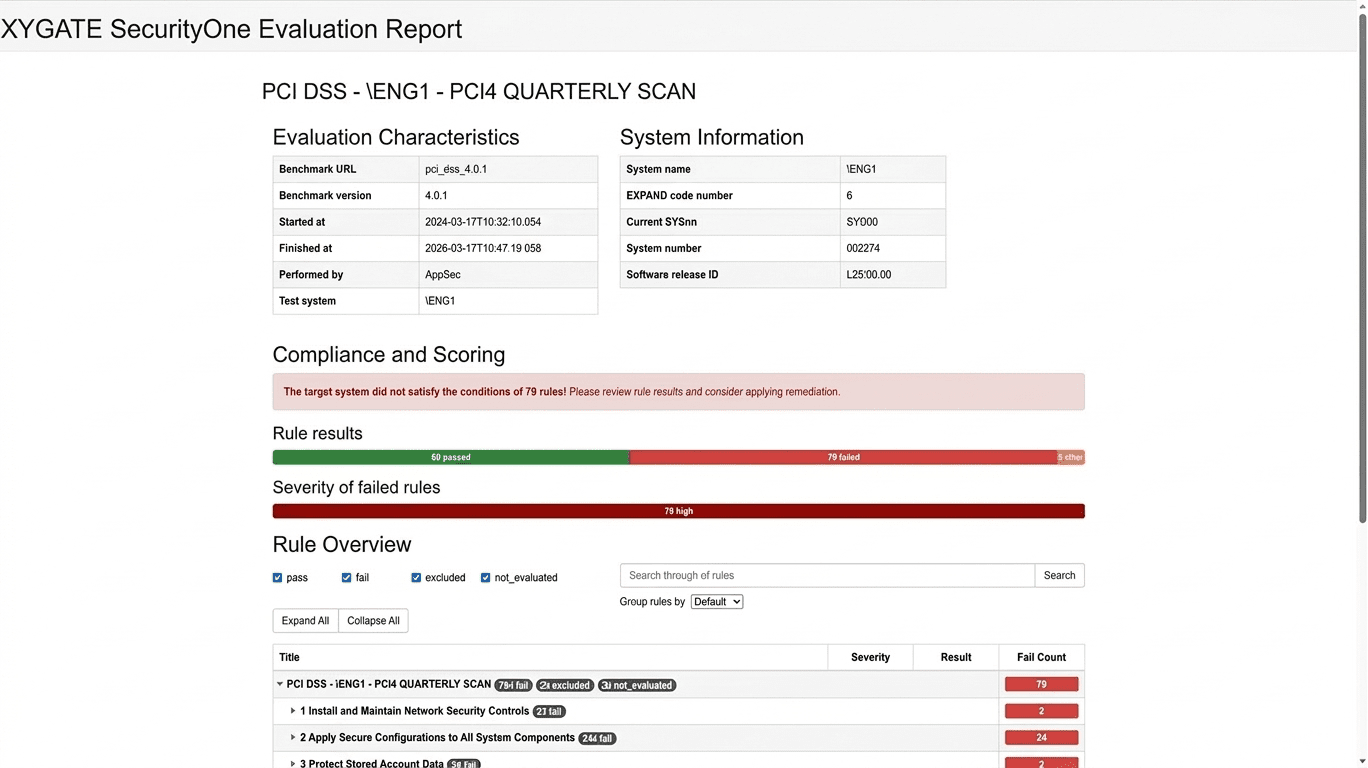Image resolution: width=1368 pixels, height=768 pixels.
Task: Expand Apply Secure Configurations to All System Components
Action: 293,738
